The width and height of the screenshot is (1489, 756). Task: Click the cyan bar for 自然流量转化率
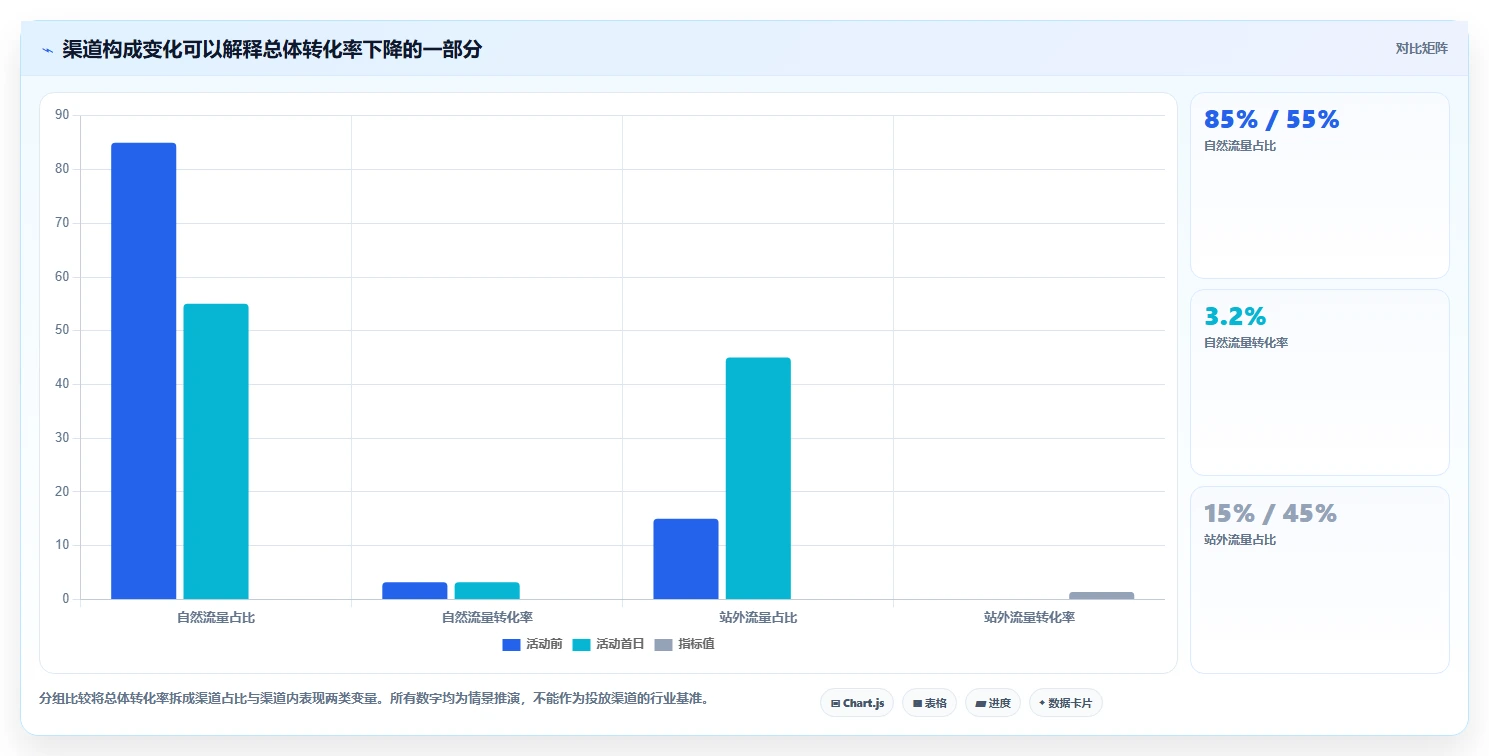point(487,591)
